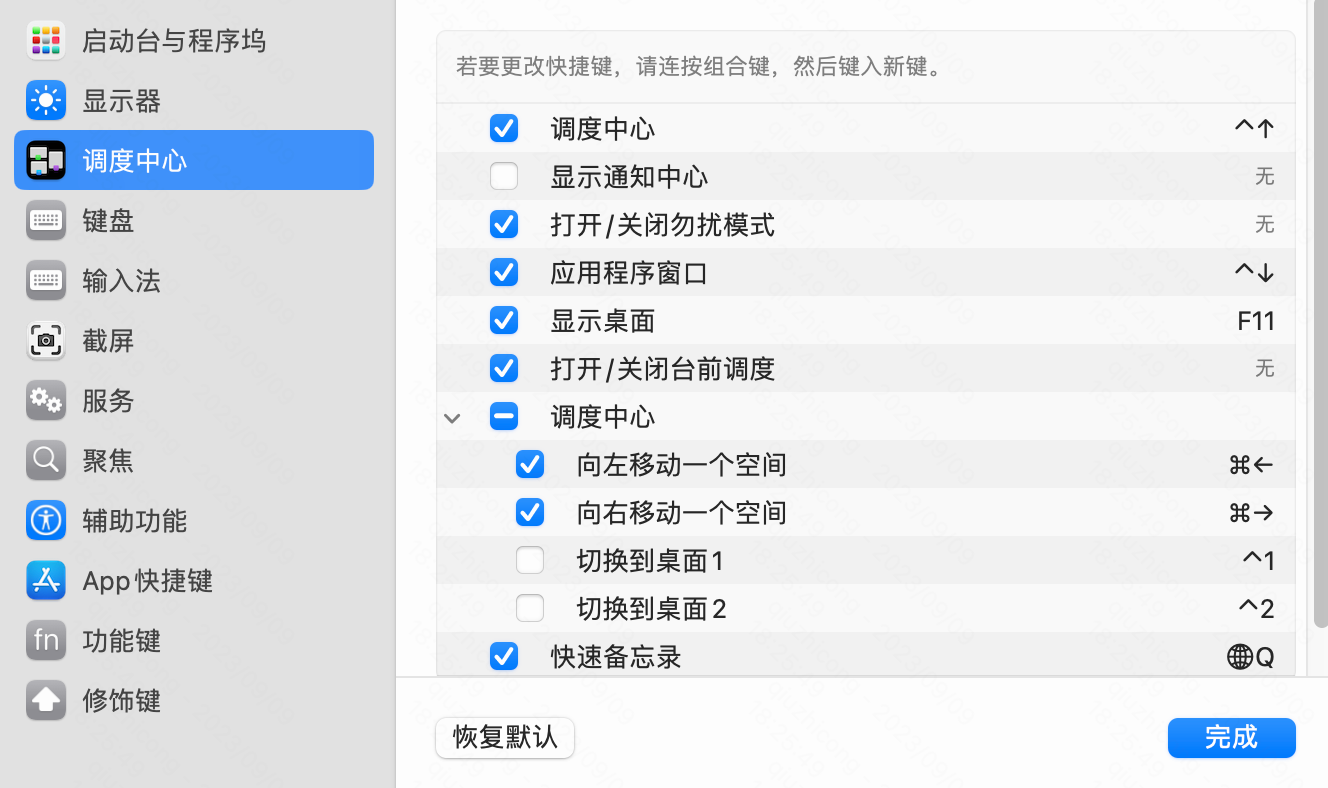Select the 显示桌面 row label
The width and height of the screenshot is (1328, 788).
click(603, 321)
